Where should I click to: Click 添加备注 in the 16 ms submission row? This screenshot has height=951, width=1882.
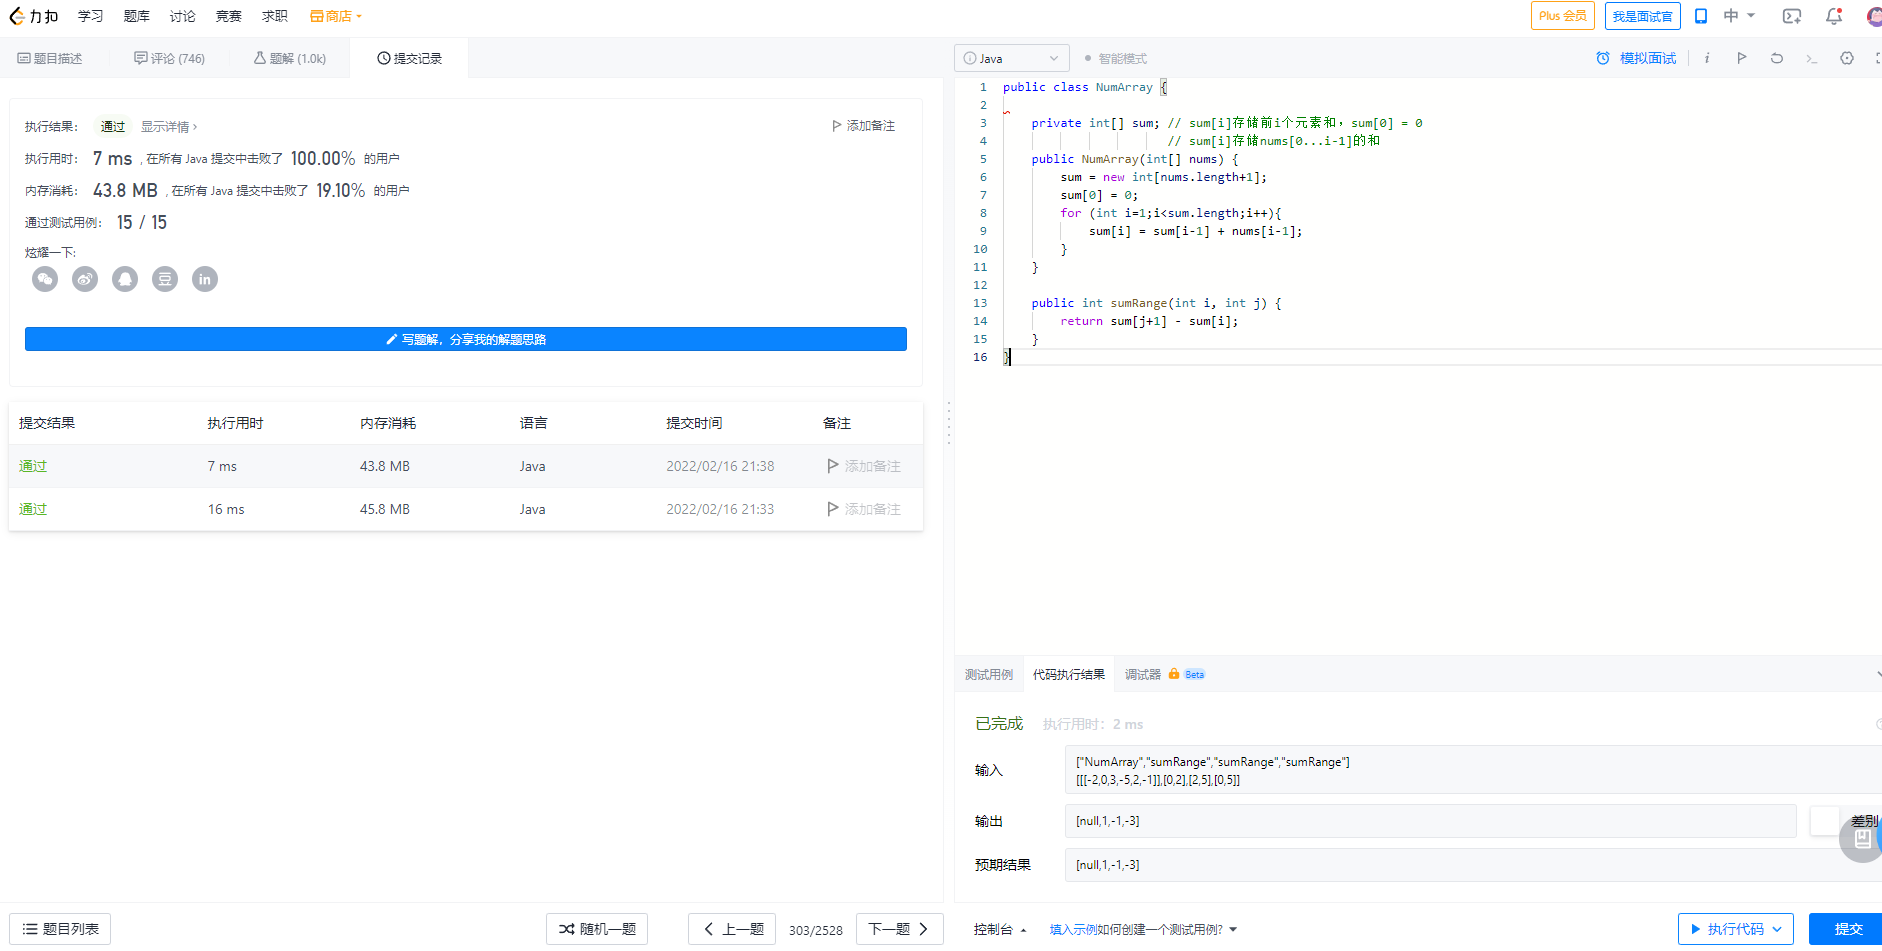(864, 509)
